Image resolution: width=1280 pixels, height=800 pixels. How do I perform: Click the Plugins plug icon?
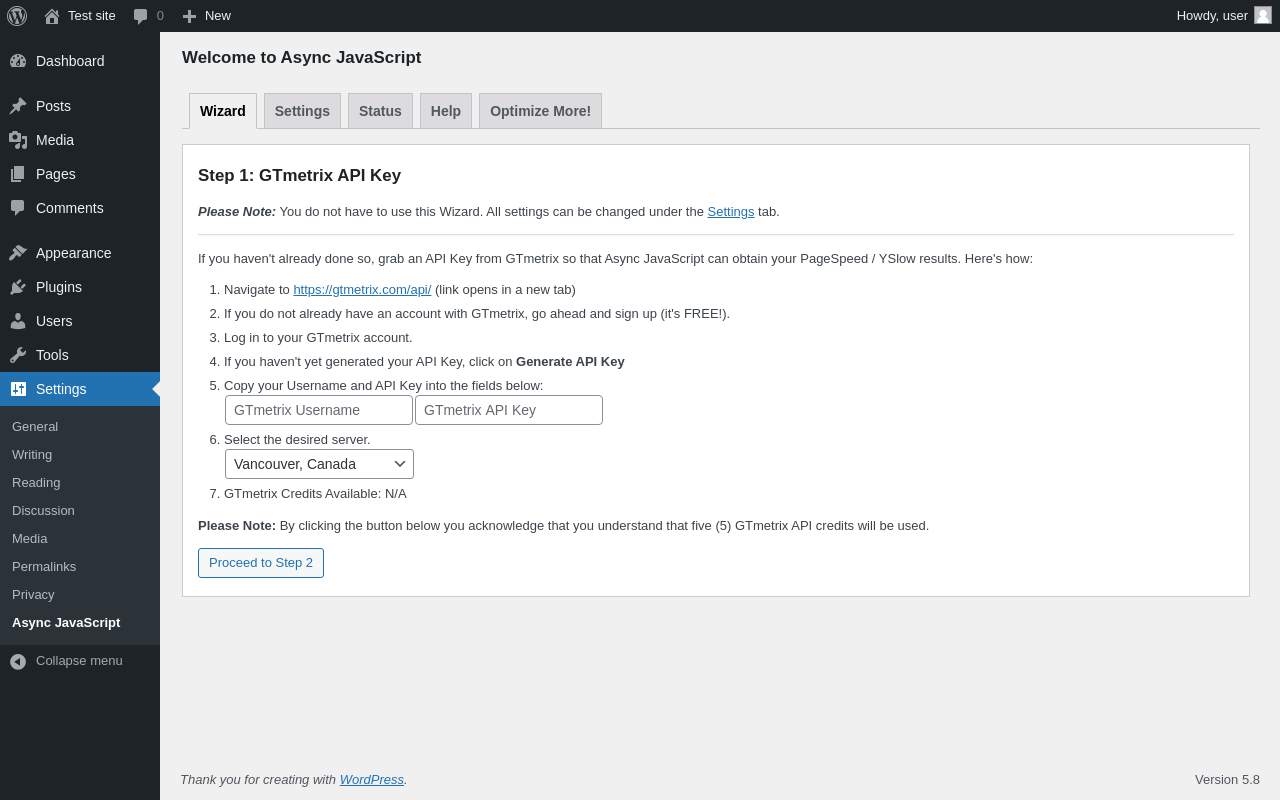point(18,287)
